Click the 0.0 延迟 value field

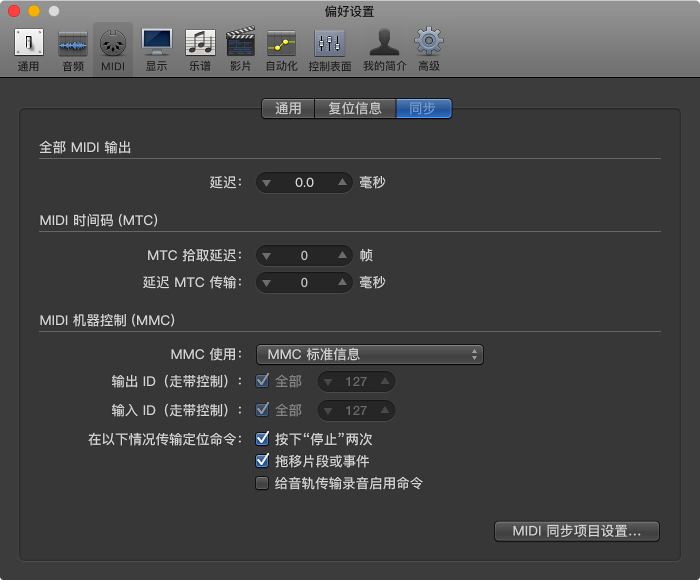pos(304,183)
